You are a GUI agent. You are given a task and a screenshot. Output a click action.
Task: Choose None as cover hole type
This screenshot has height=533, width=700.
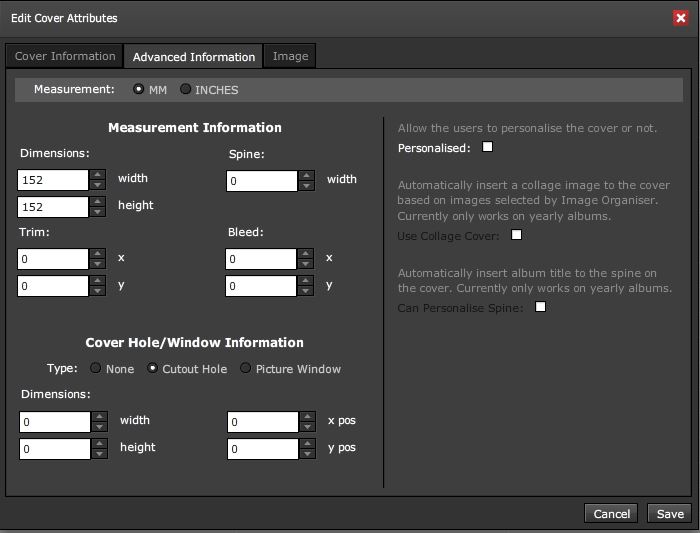point(95,368)
